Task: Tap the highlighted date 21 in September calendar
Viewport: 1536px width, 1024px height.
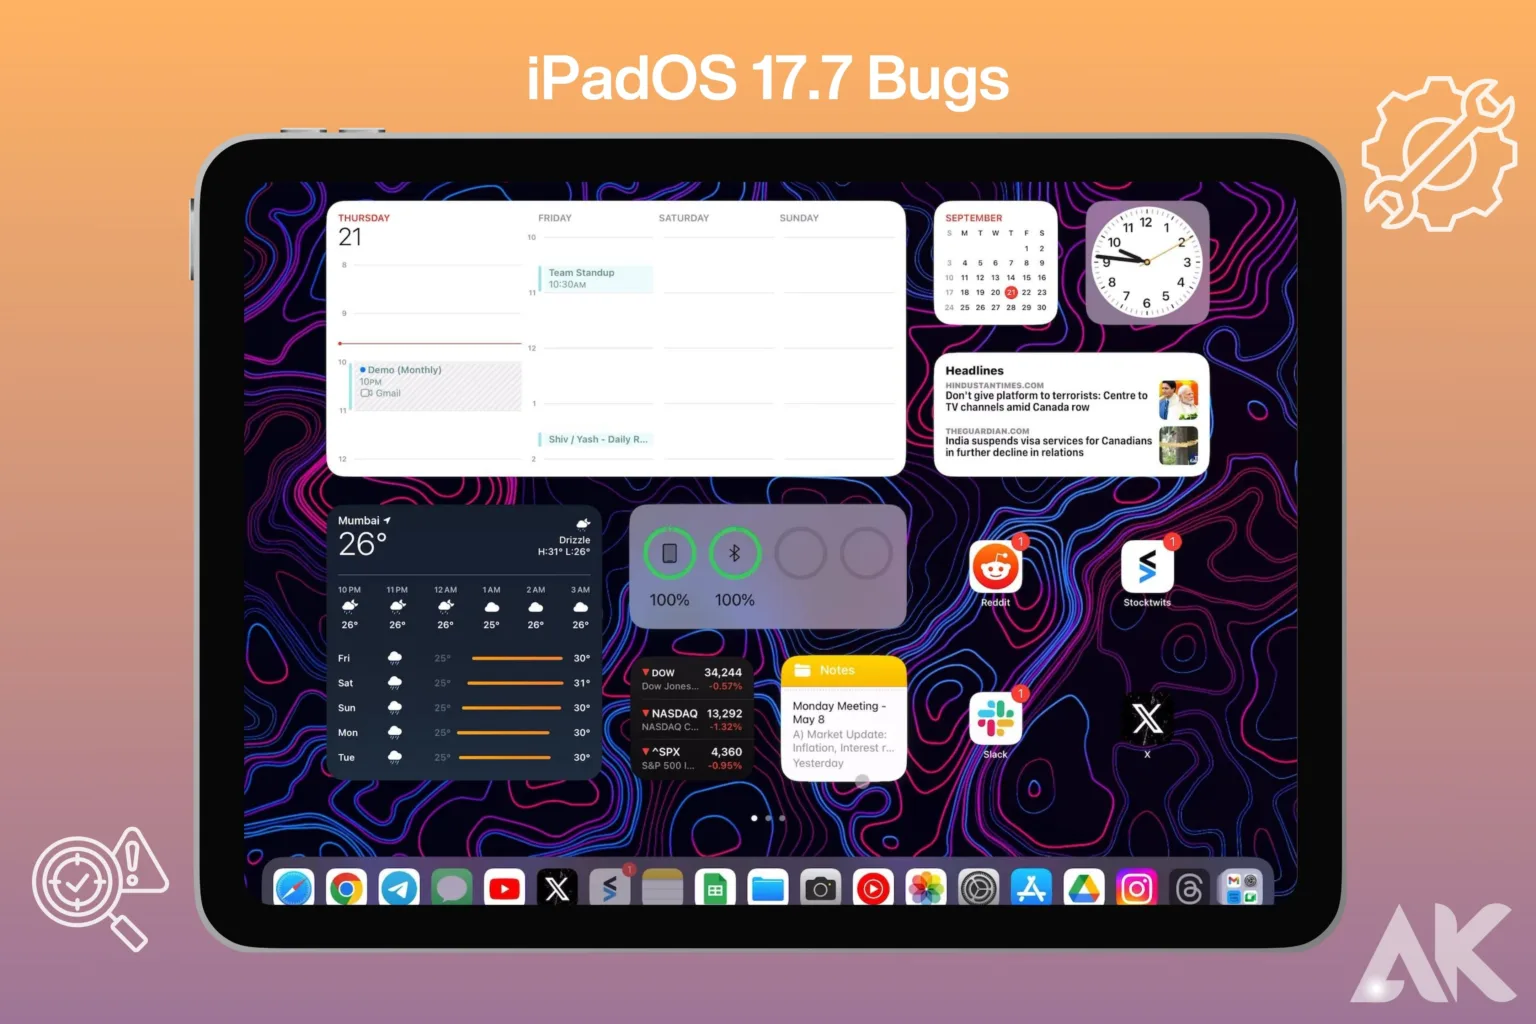Action: 1011,292
